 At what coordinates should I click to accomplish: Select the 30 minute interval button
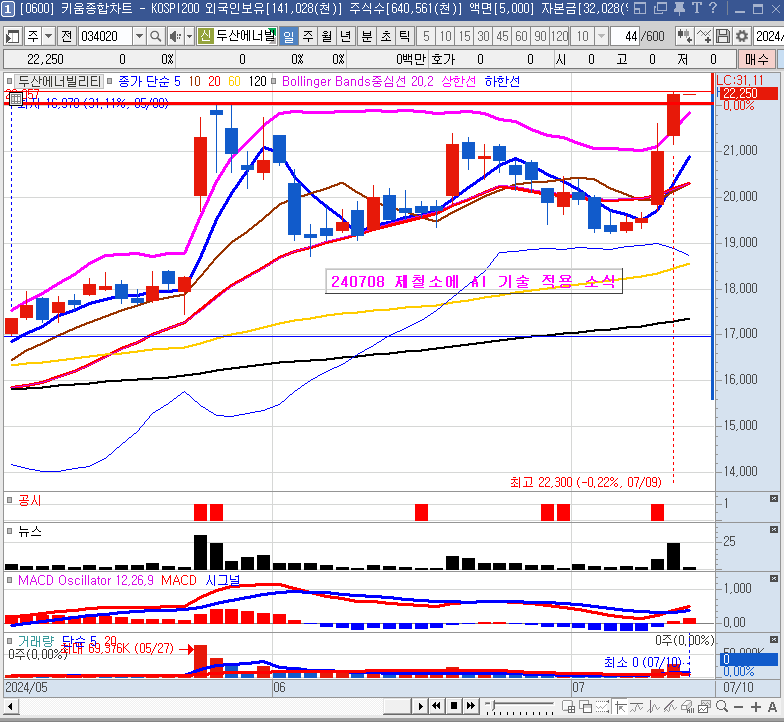(483, 36)
